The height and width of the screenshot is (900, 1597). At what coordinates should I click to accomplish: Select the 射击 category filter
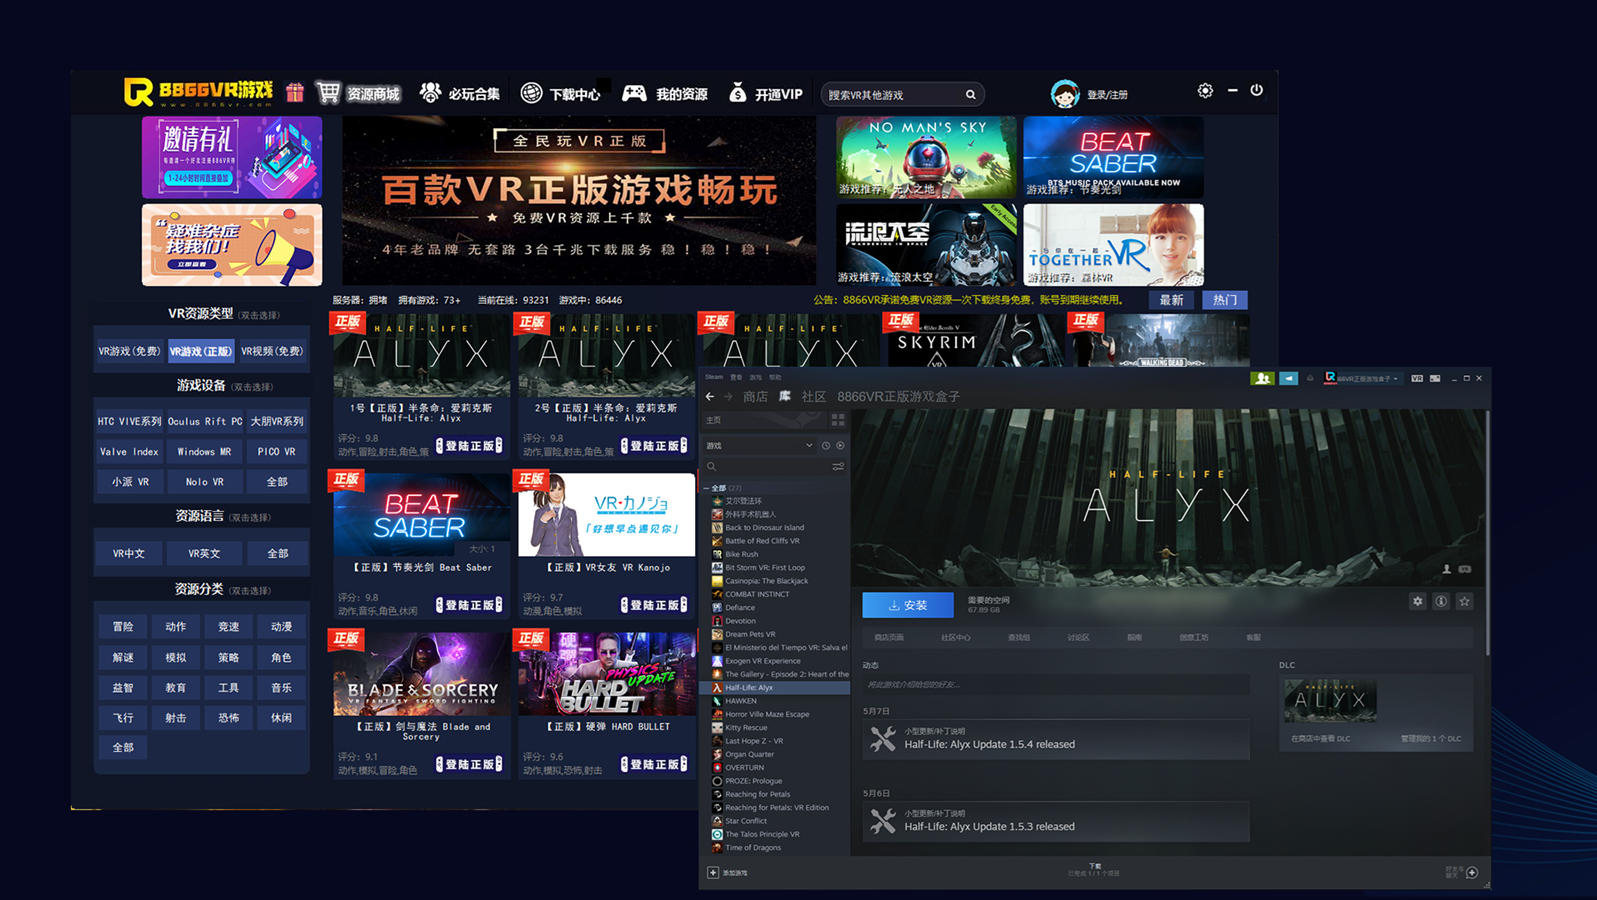pyautogui.click(x=176, y=718)
